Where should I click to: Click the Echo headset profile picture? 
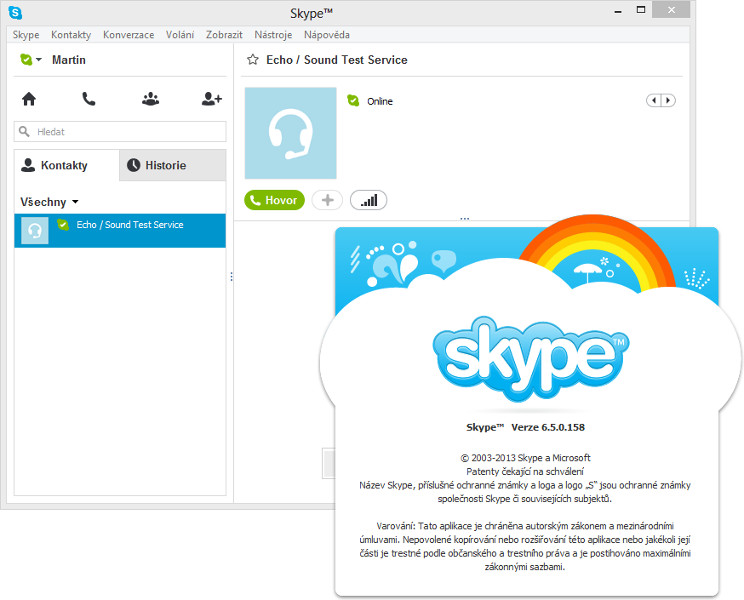coord(290,133)
